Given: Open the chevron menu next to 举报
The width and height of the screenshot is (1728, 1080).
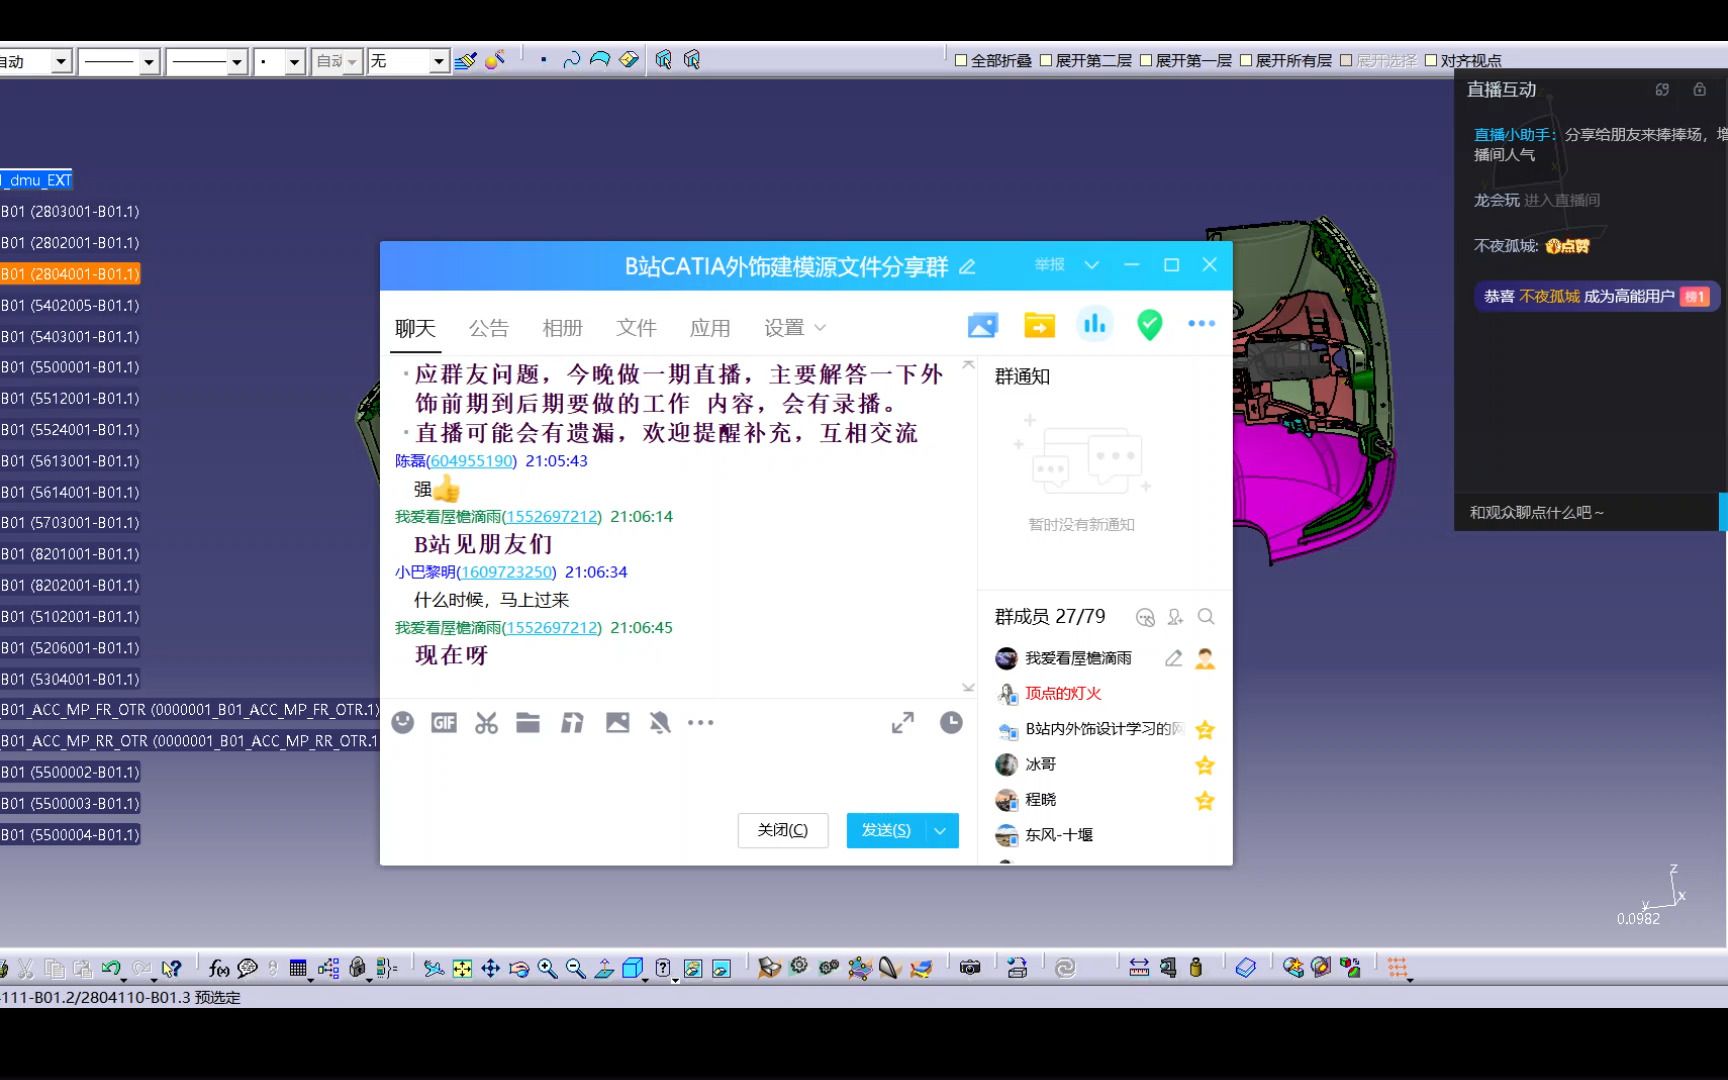Looking at the screenshot, I should point(1092,265).
